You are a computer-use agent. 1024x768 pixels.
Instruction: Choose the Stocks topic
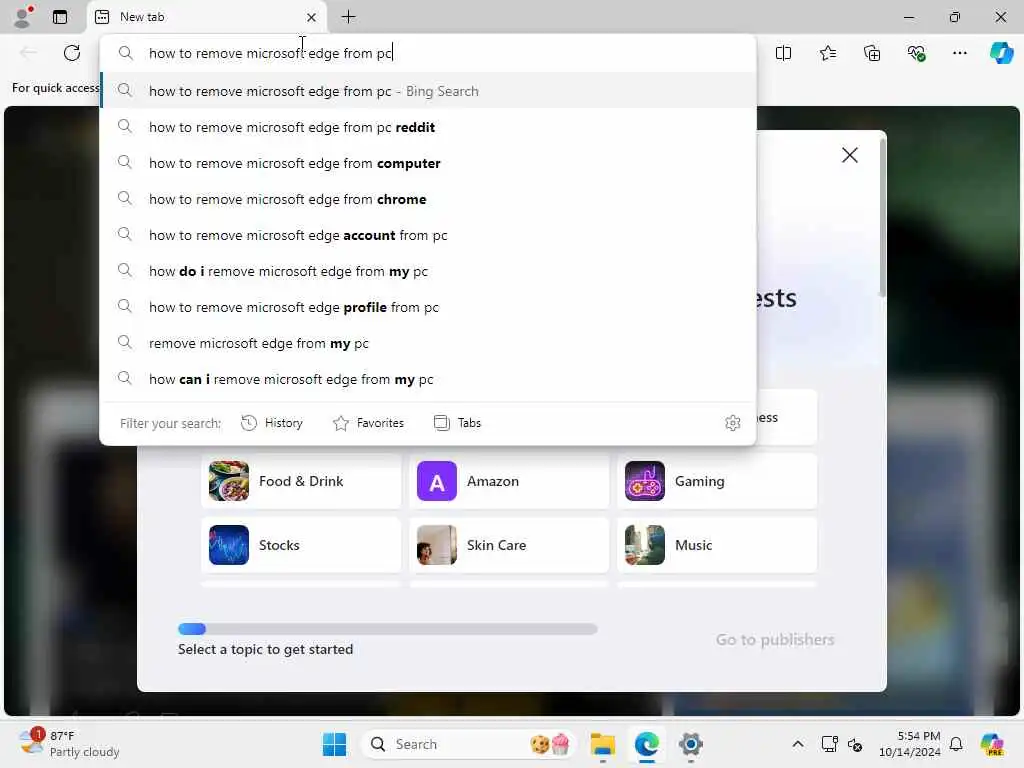301,545
